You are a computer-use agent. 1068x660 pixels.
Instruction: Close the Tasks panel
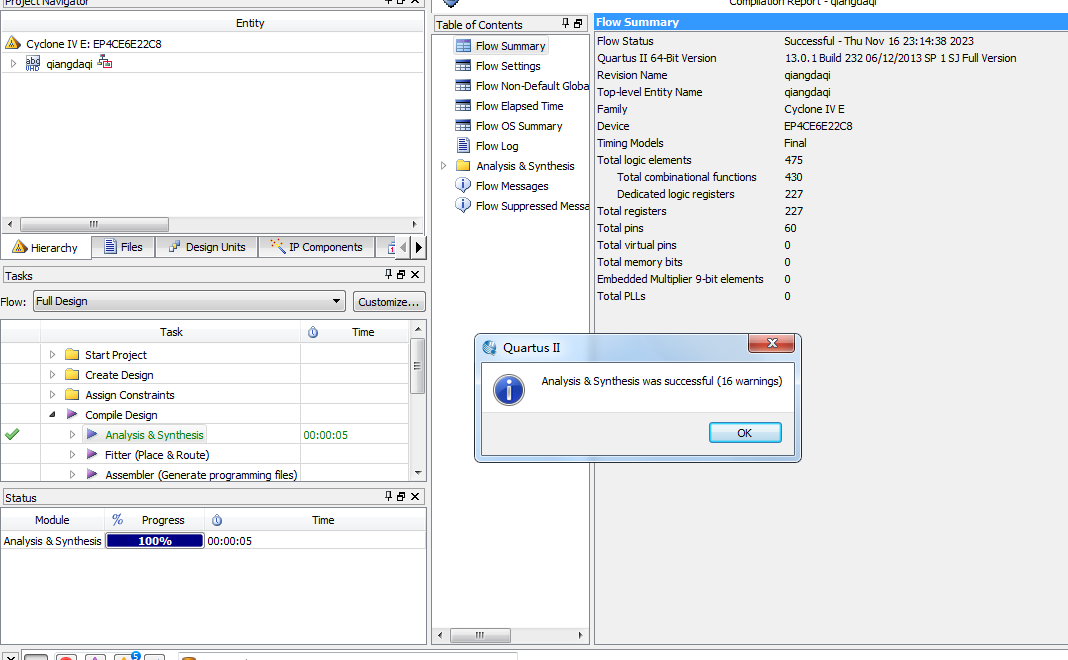(x=415, y=274)
